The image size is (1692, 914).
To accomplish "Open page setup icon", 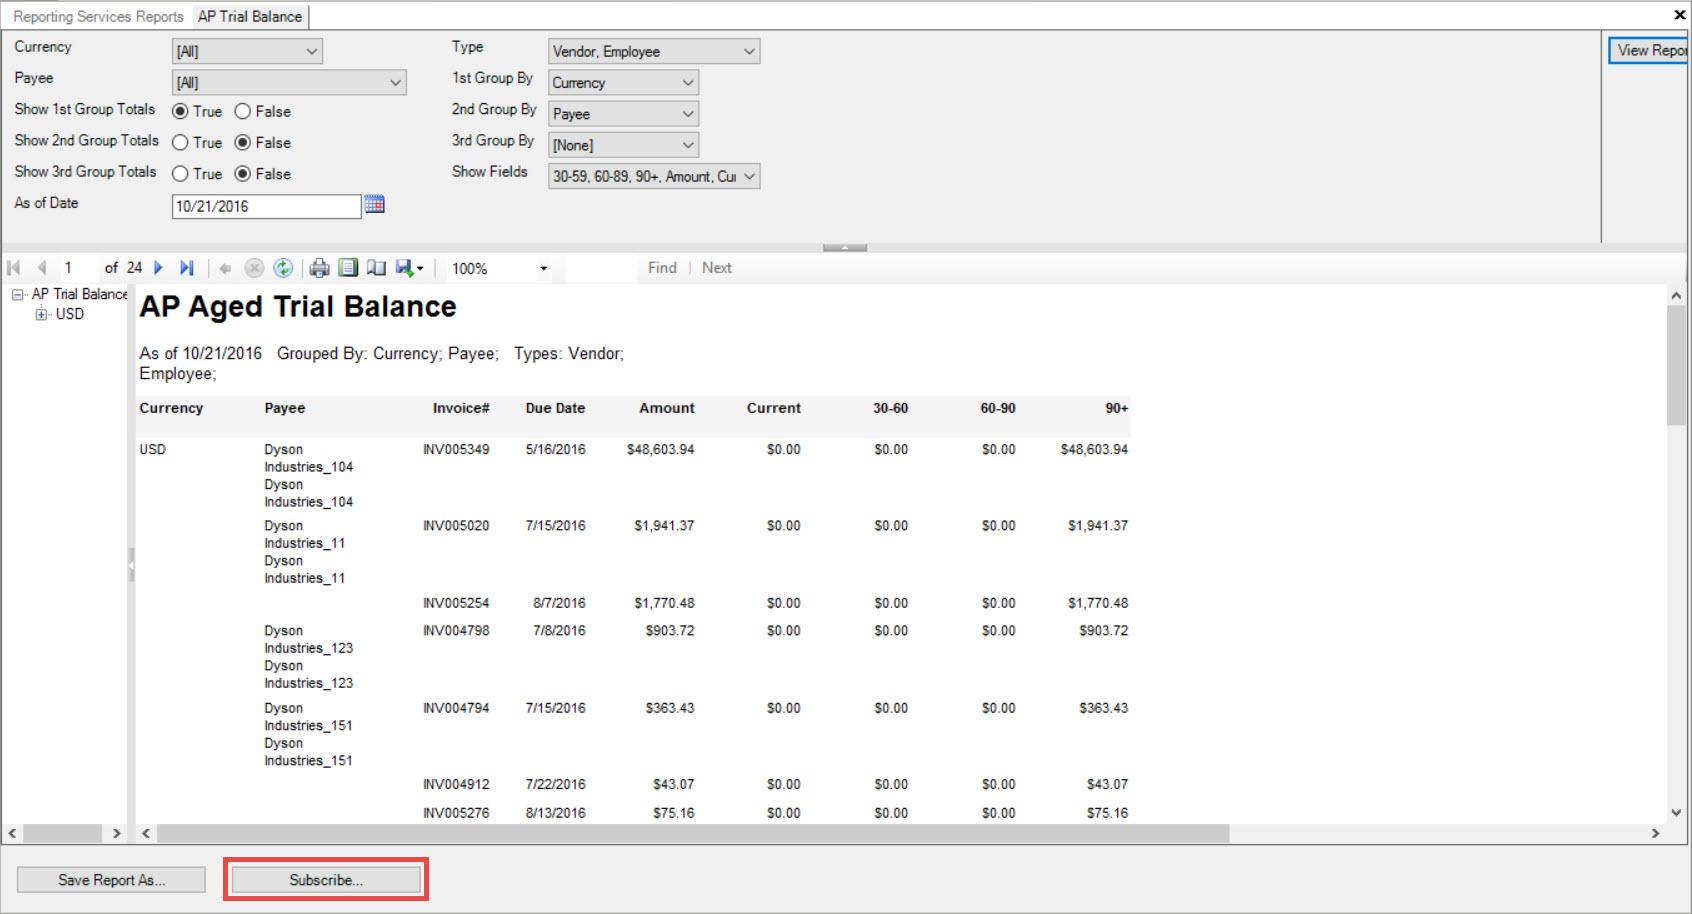I will tap(376, 268).
